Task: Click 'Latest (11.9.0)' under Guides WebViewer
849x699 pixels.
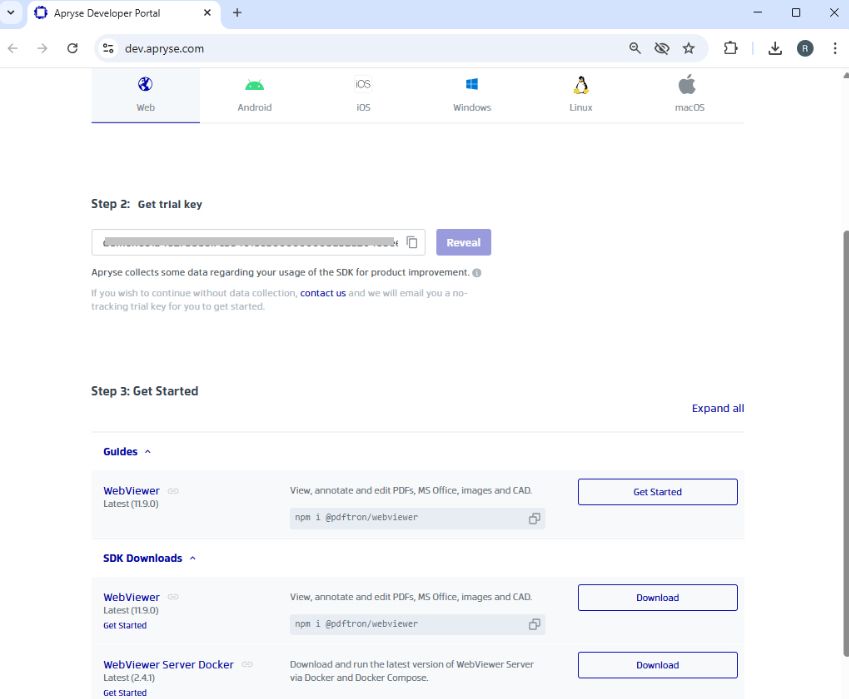Action: (131, 504)
